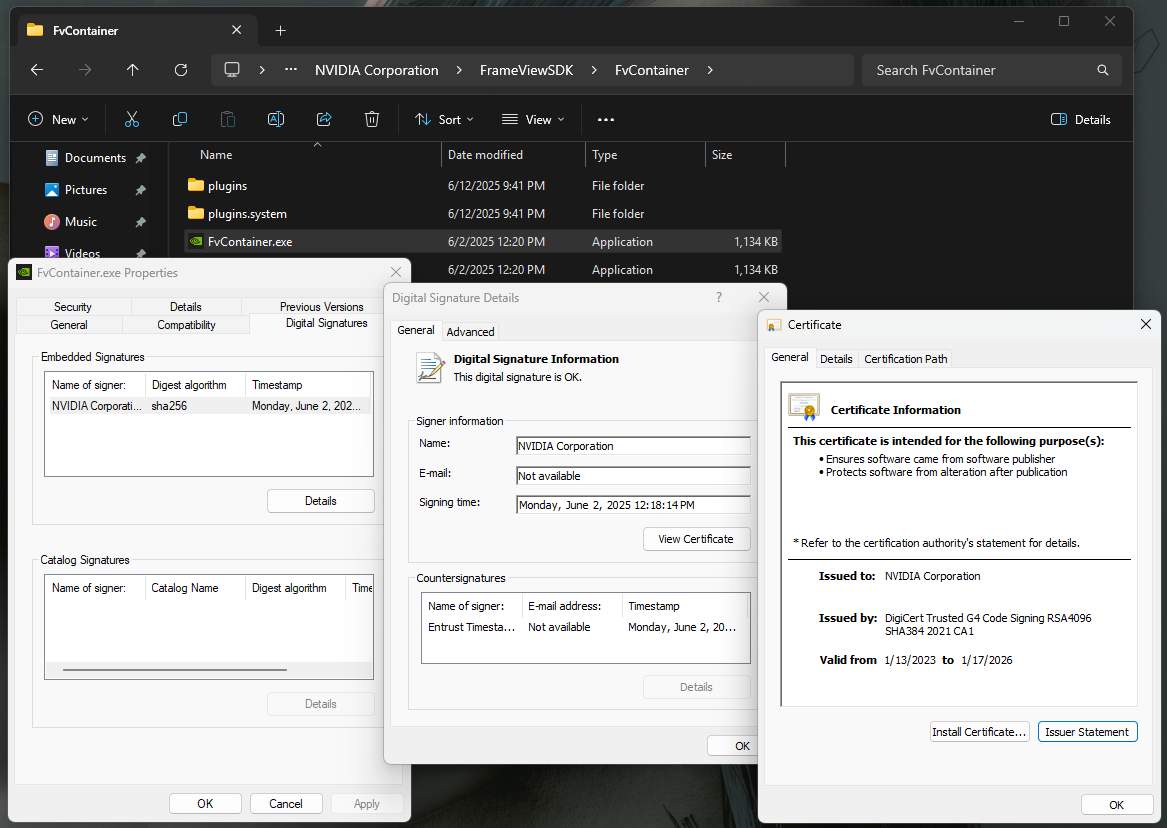Click the View Certificate button

696,539
